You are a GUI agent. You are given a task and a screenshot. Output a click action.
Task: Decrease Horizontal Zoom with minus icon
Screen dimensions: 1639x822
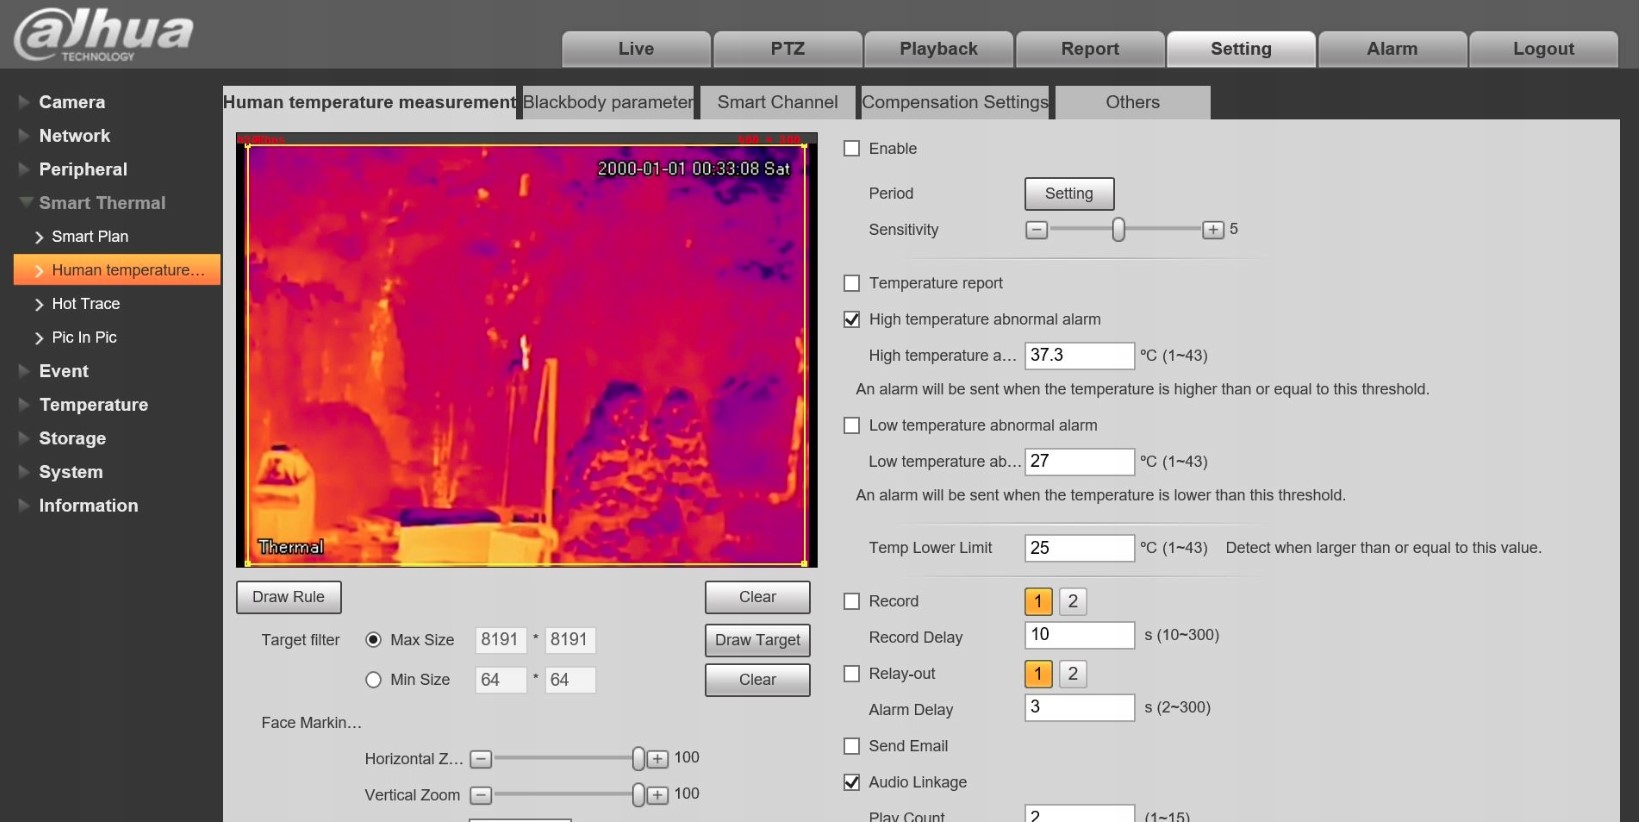481,759
